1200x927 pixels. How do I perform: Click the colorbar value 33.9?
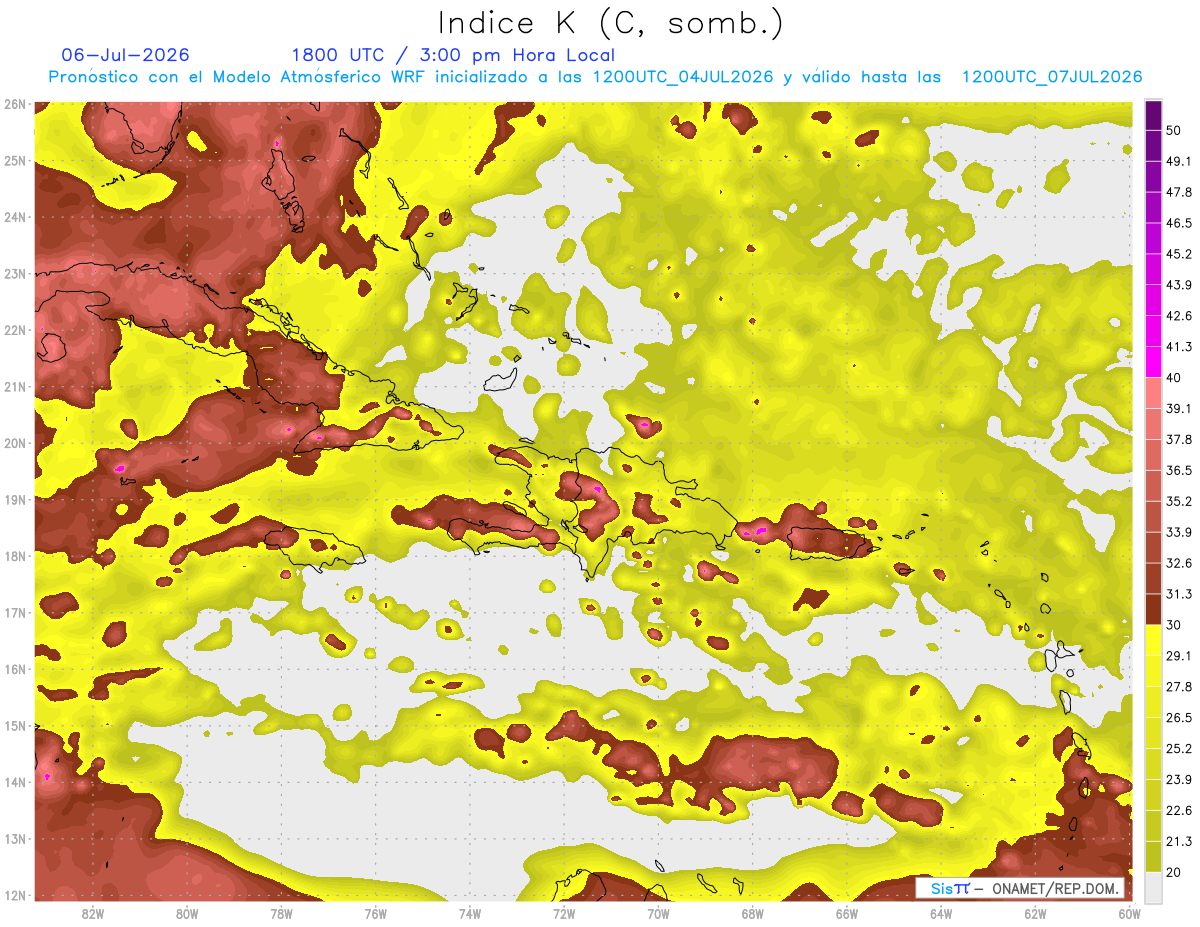(1179, 532)
